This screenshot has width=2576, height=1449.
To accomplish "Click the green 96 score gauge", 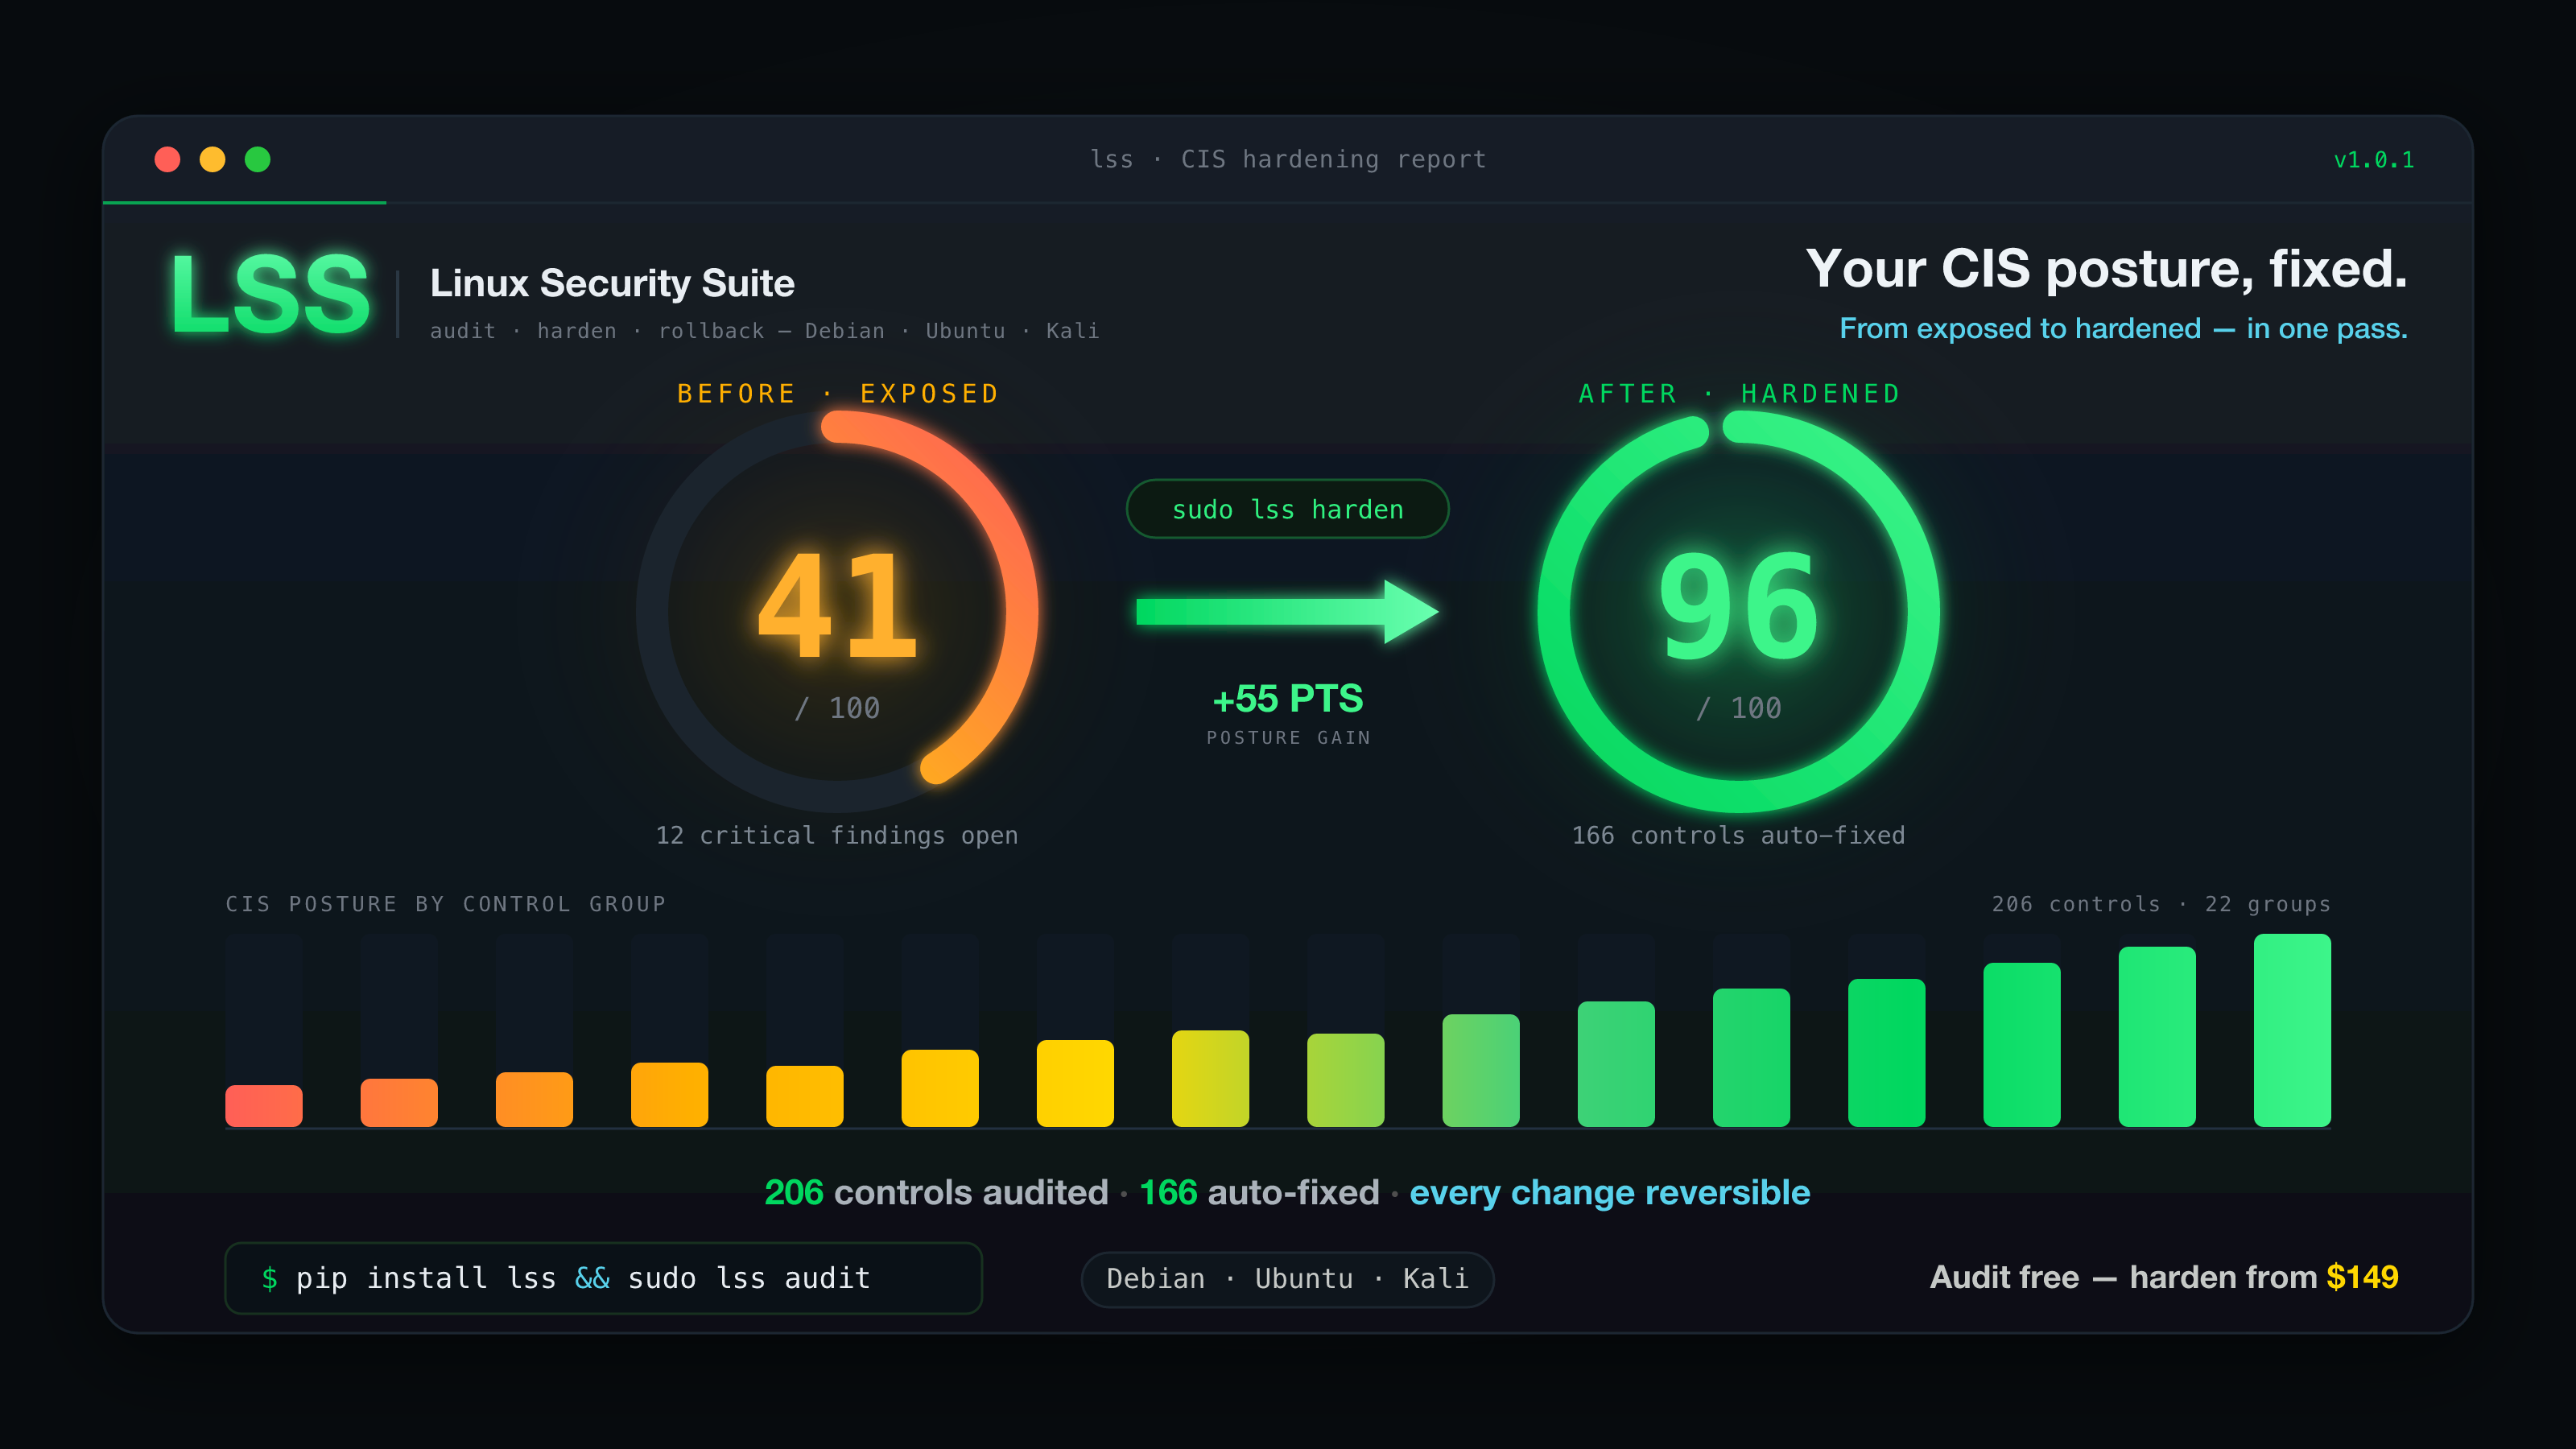I will tap(1738, 611).
